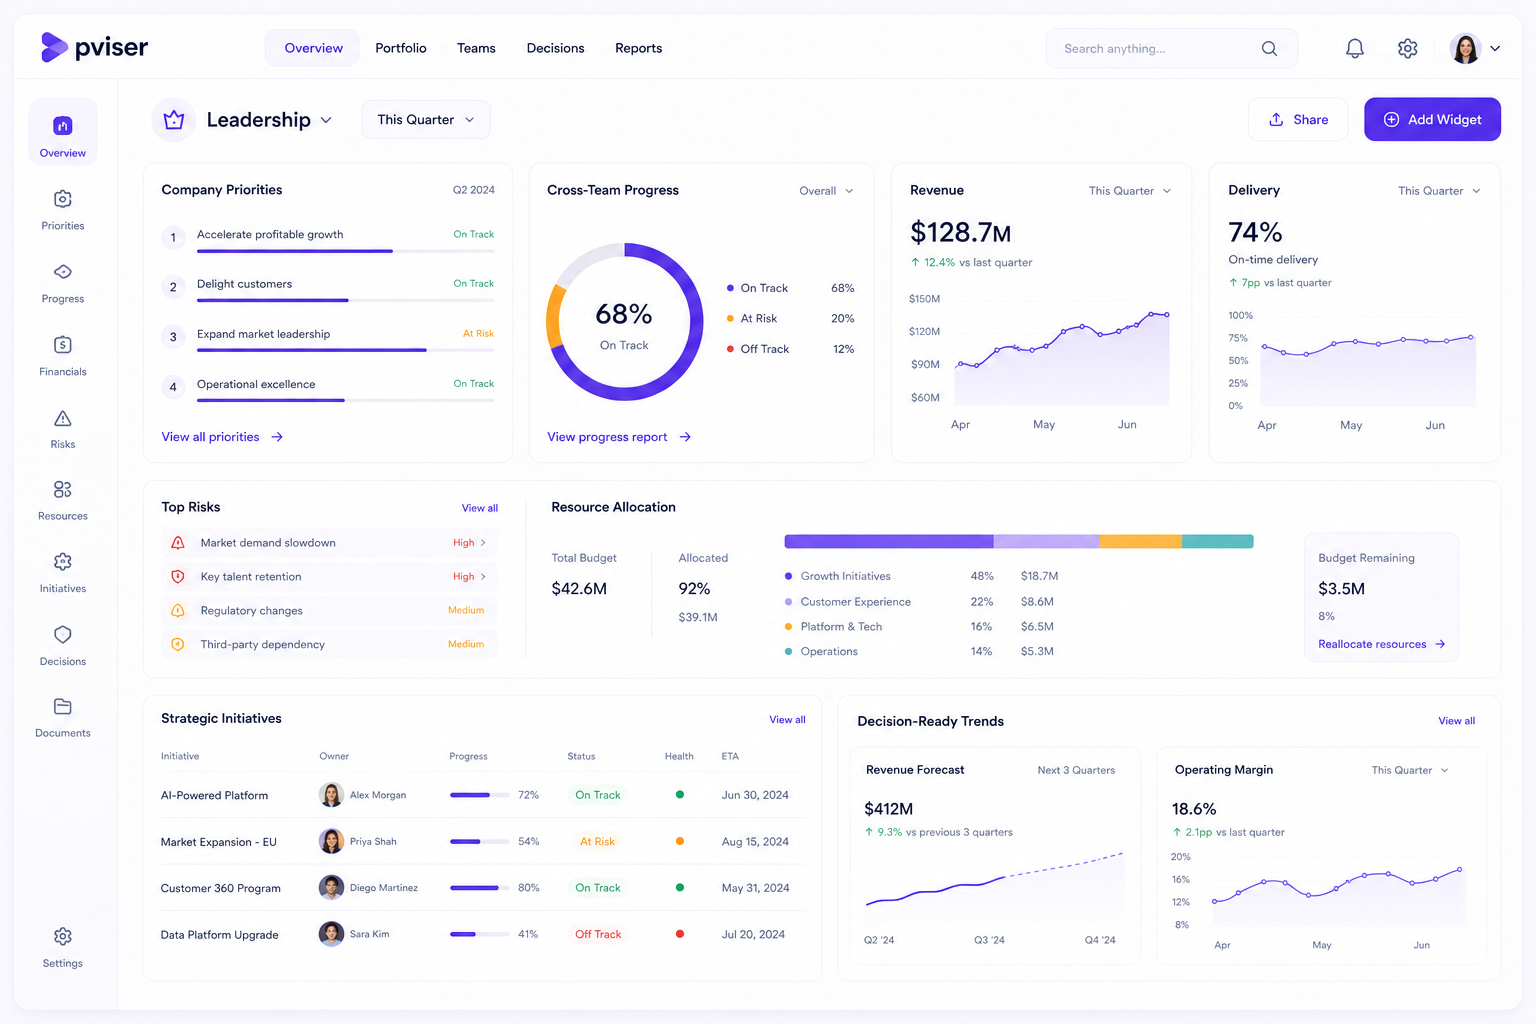Click Reallocate resources link
The height and width of the screenshot is (1024, 1536).
(1382, 644)
